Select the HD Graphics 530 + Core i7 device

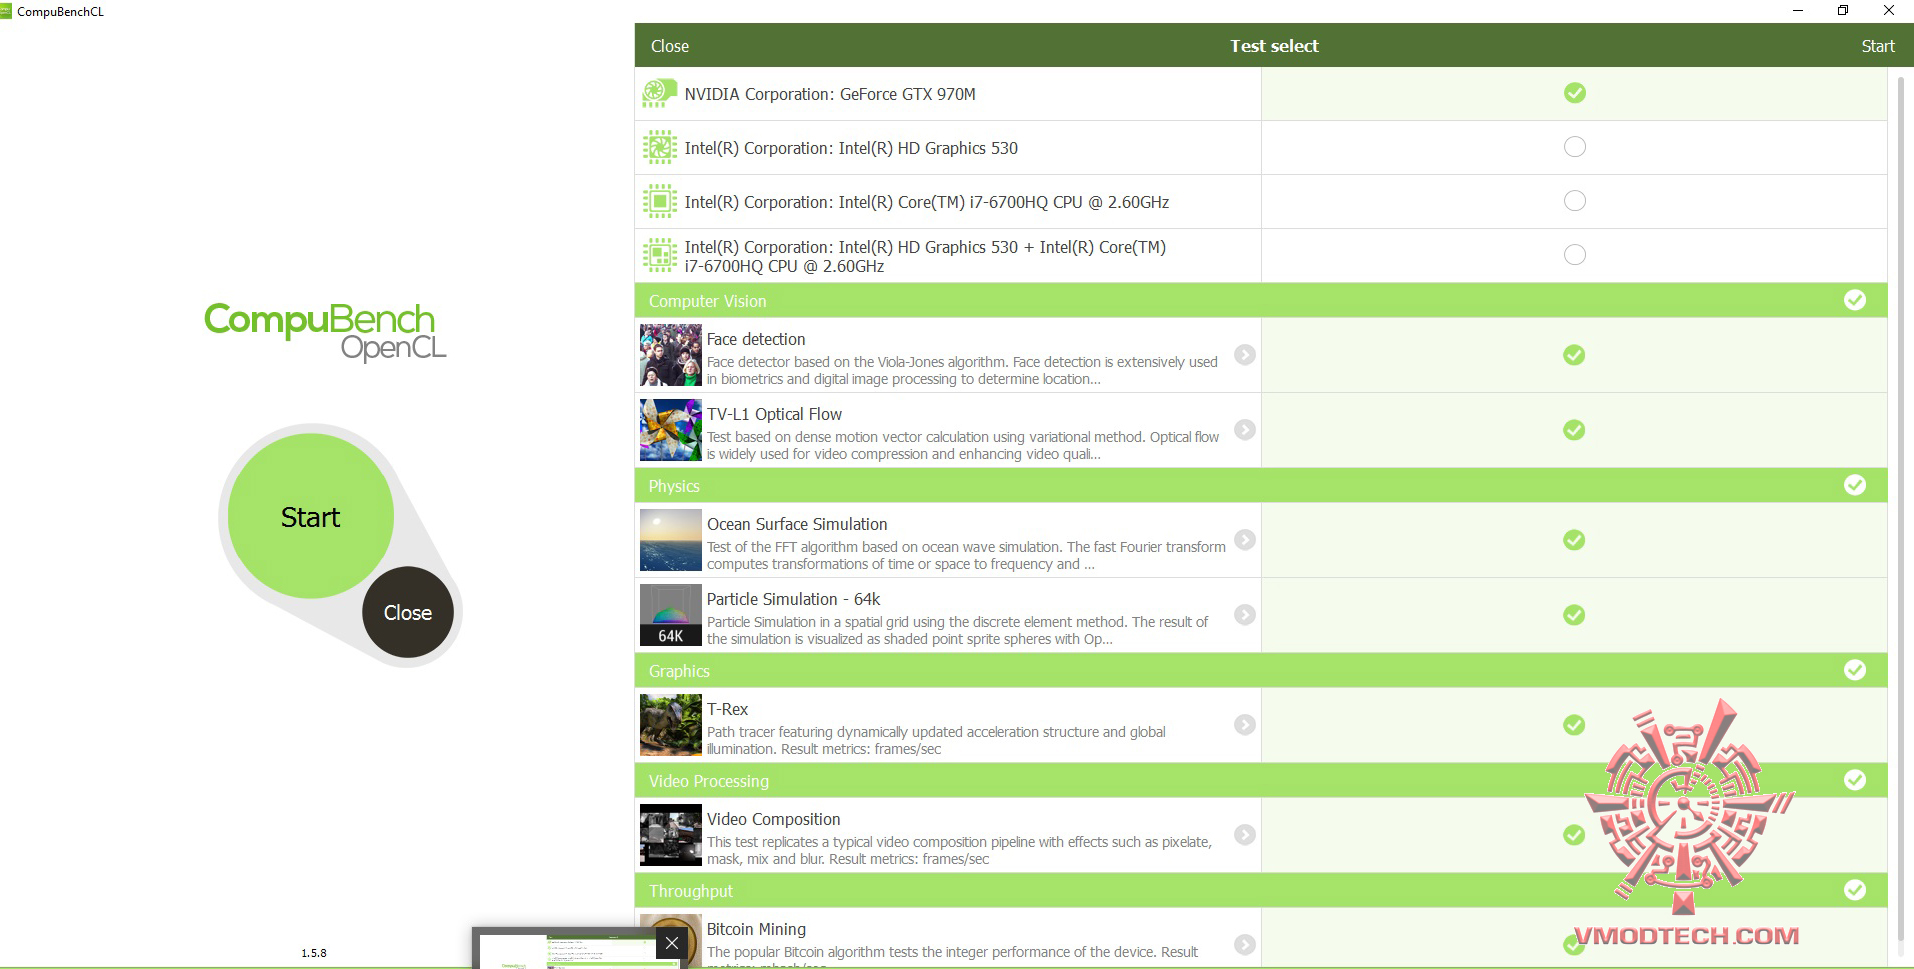[x=1575, y=255]
